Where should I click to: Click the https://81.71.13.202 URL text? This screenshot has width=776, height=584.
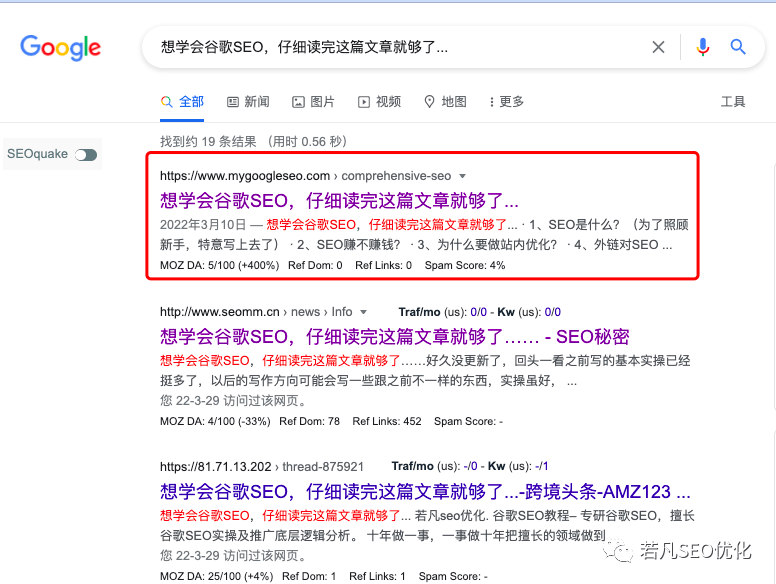click(216, 467)
